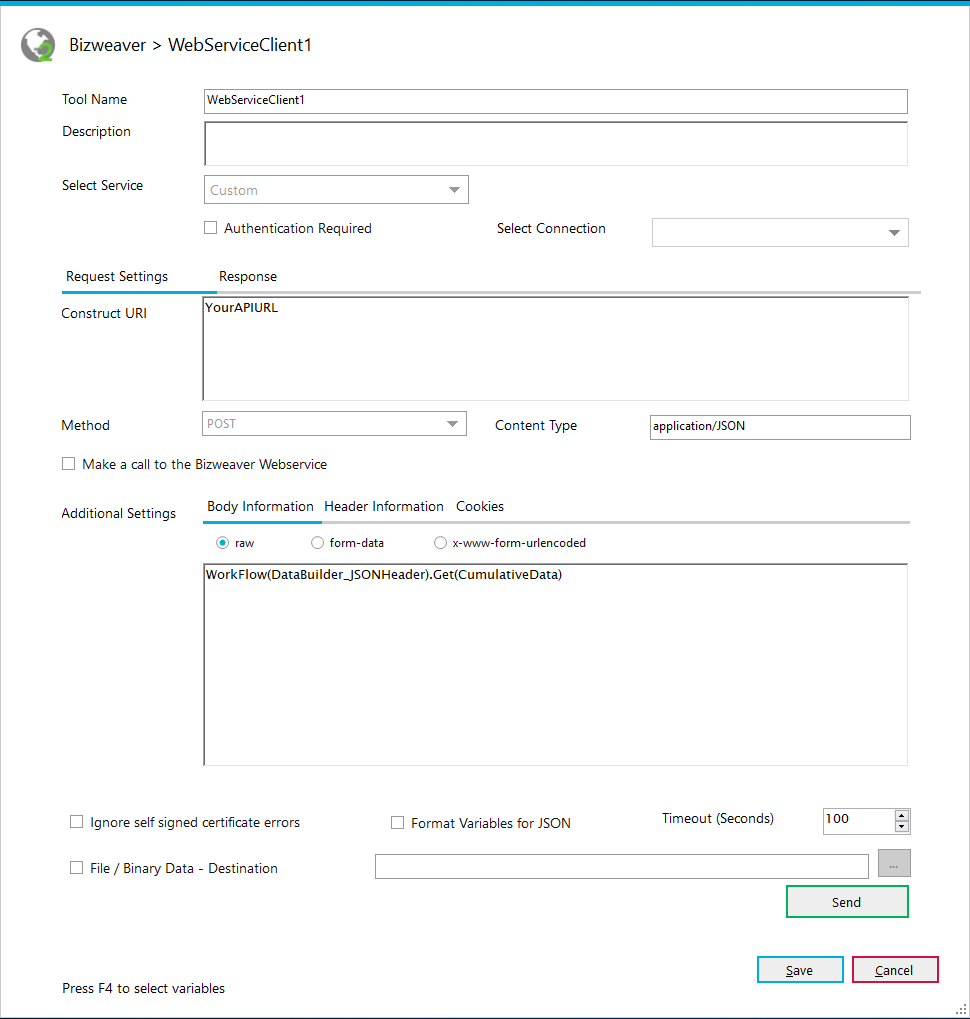
Task: Click the Save button
Action: pos(800,970)
